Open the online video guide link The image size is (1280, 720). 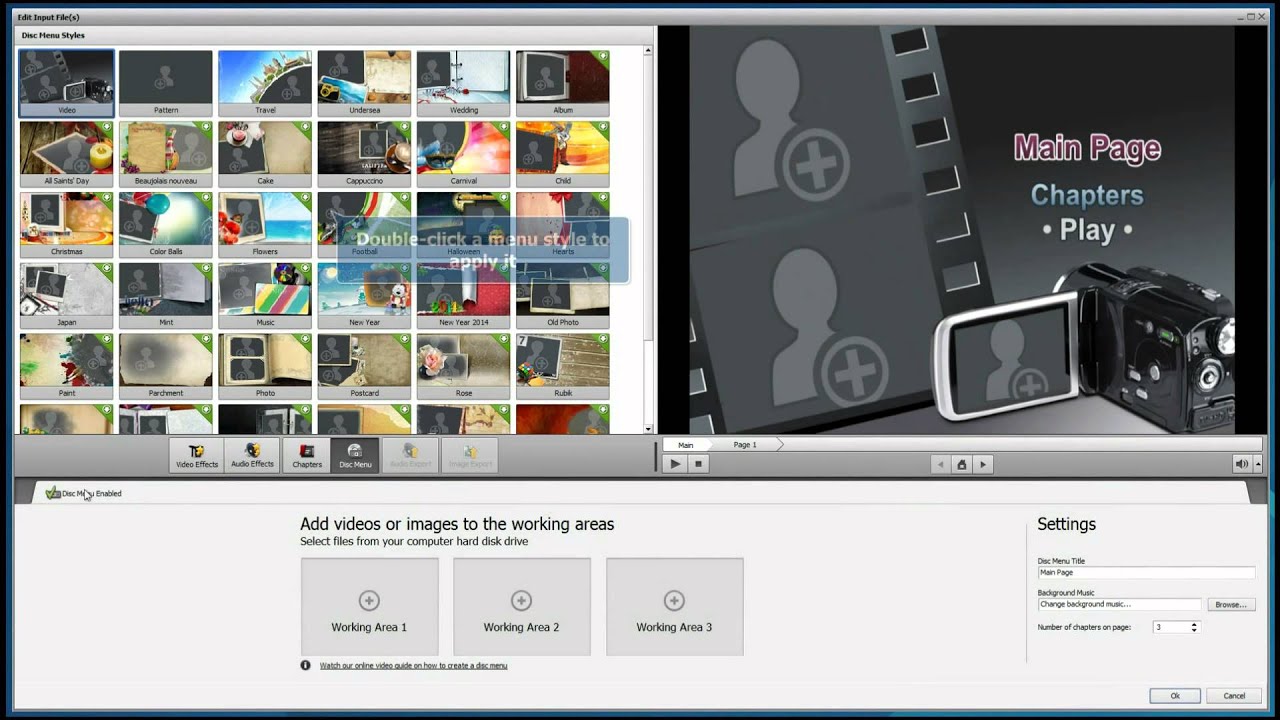tap(413, 665)
